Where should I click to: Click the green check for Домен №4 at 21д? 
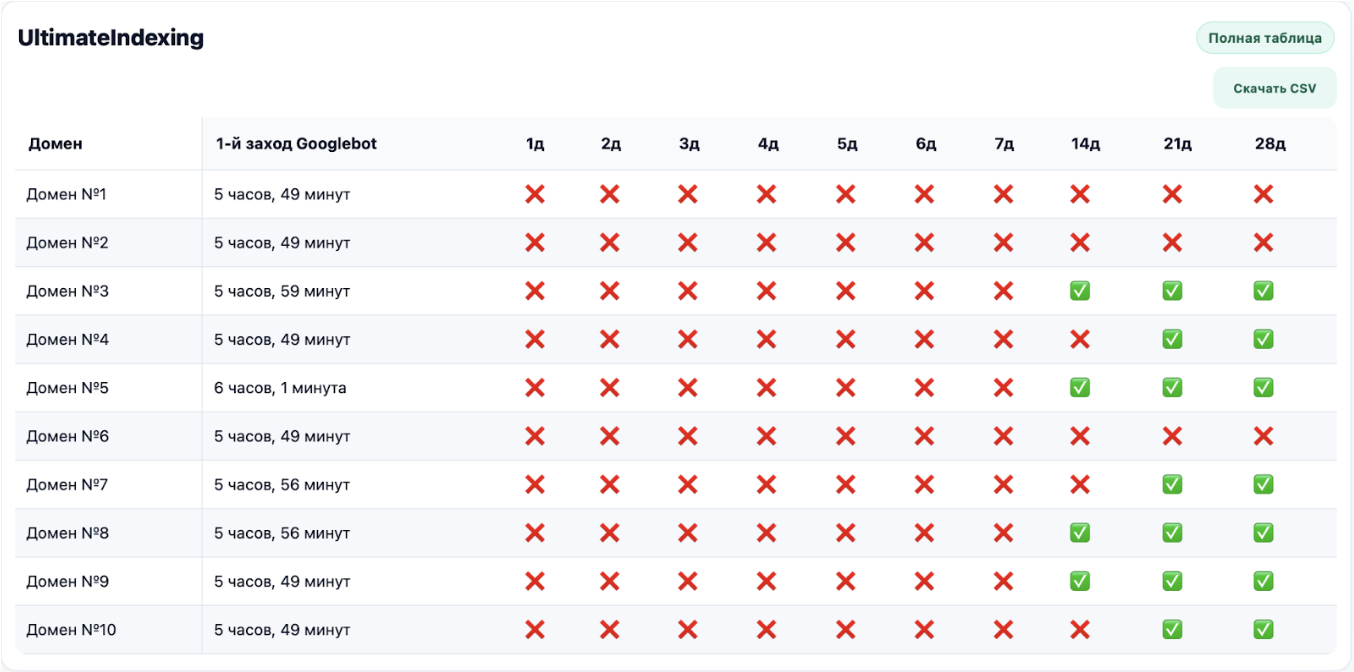1172,340
